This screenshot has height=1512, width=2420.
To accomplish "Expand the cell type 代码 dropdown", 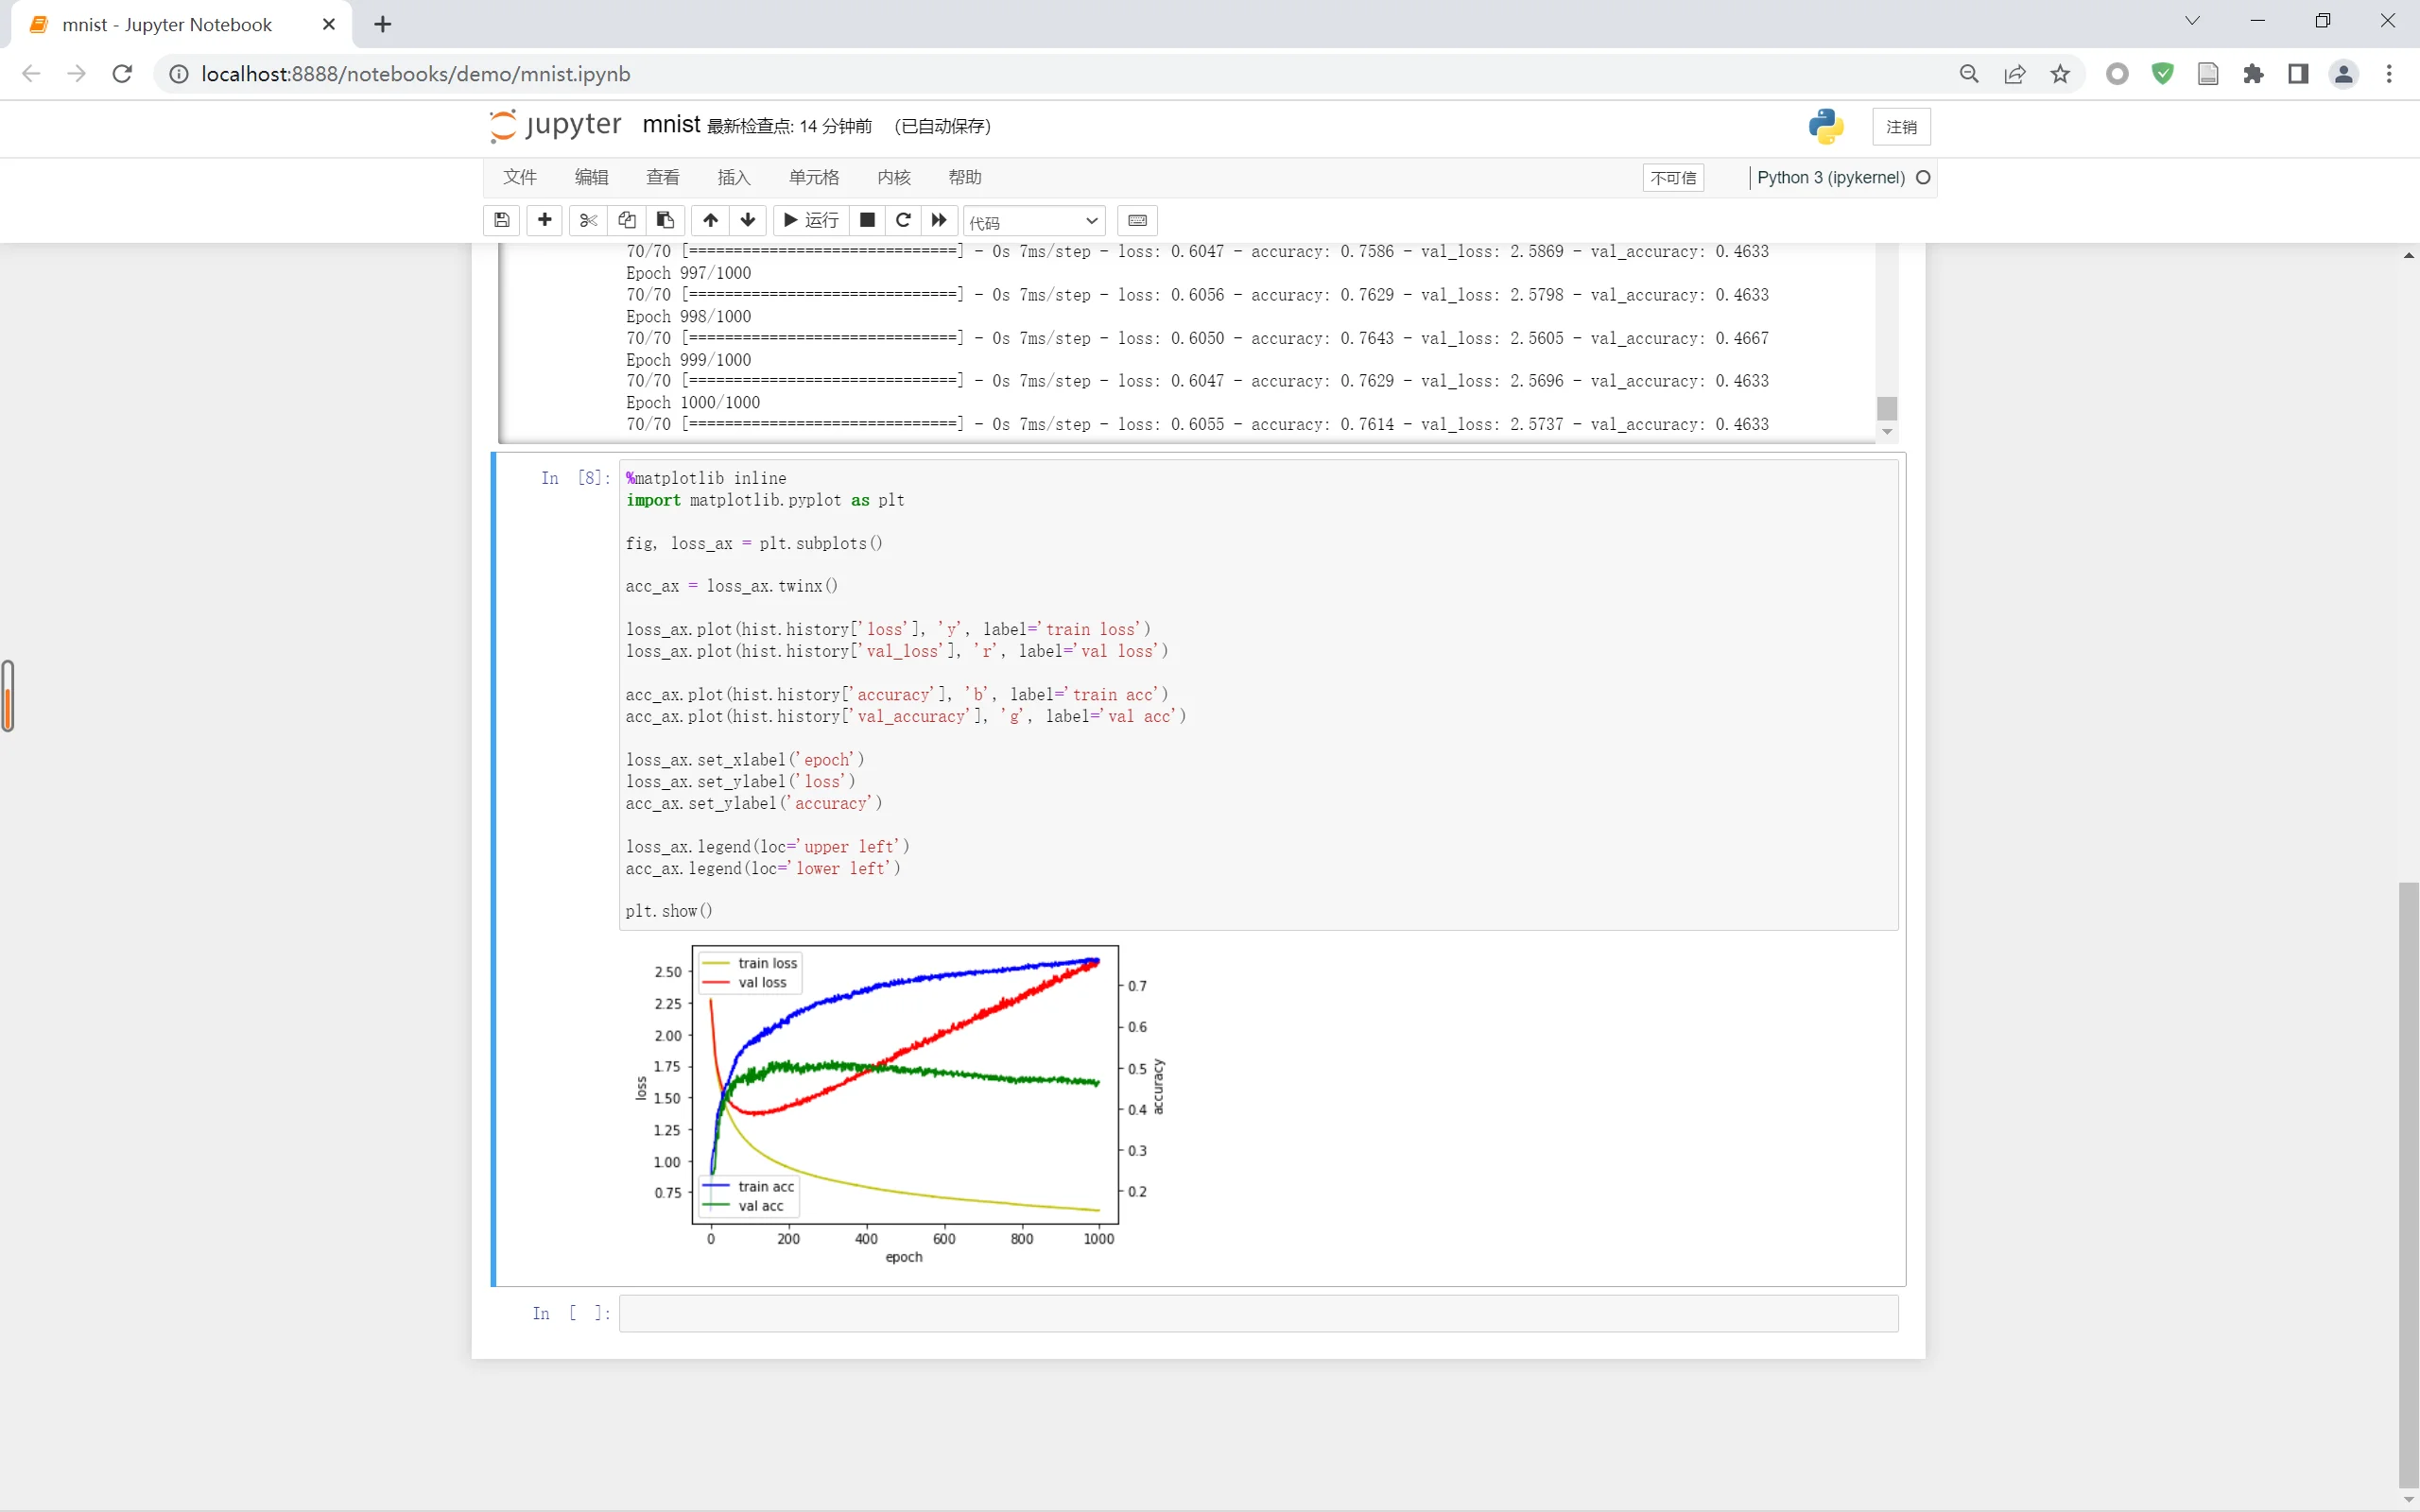I will coord(1034,221).
